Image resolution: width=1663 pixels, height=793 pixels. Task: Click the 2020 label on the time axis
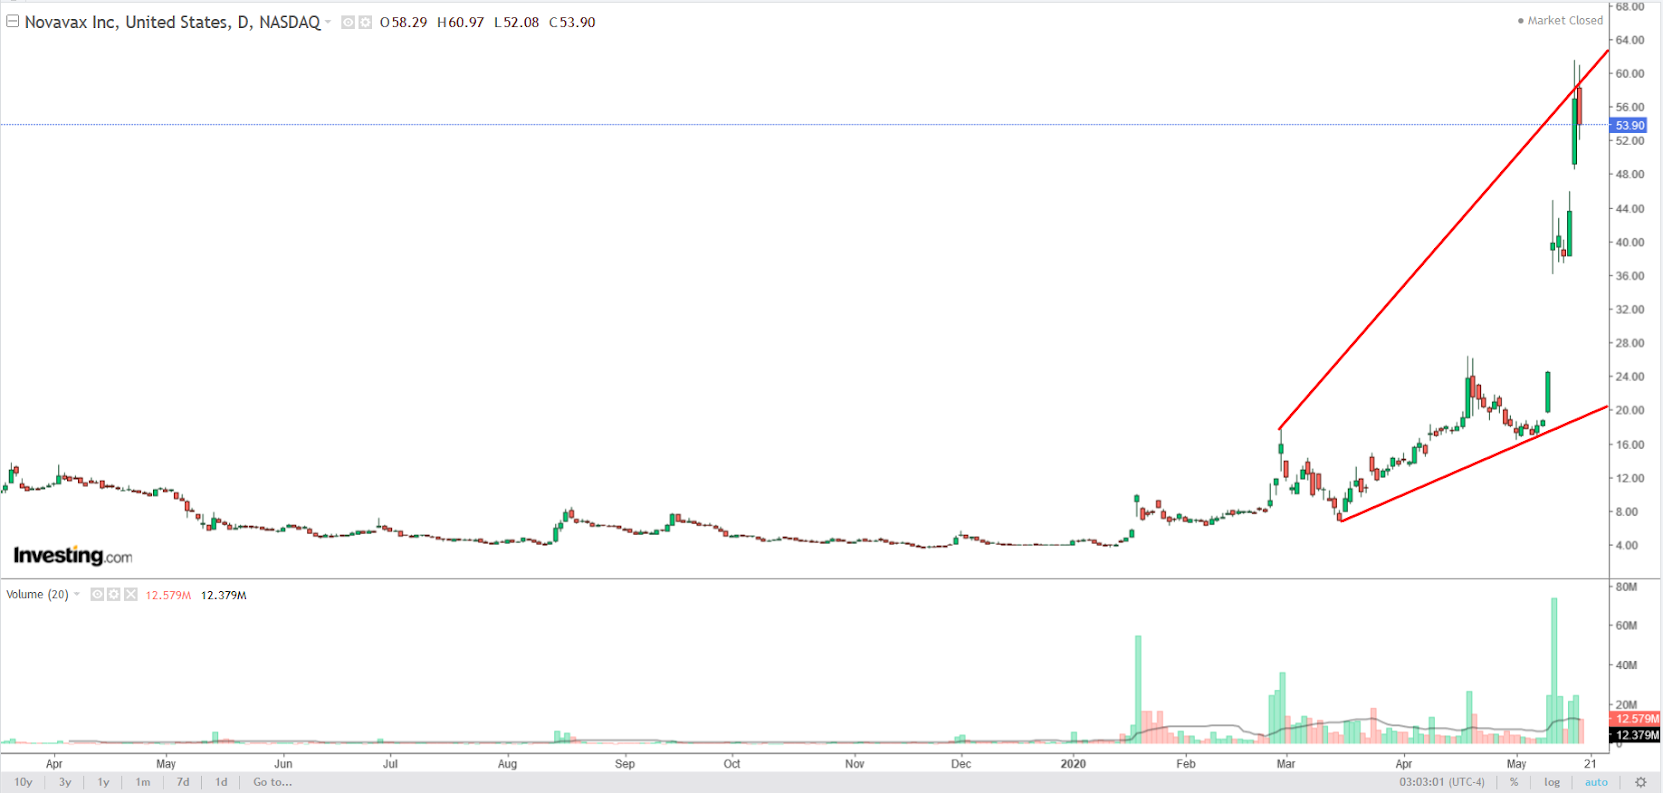1073,764
